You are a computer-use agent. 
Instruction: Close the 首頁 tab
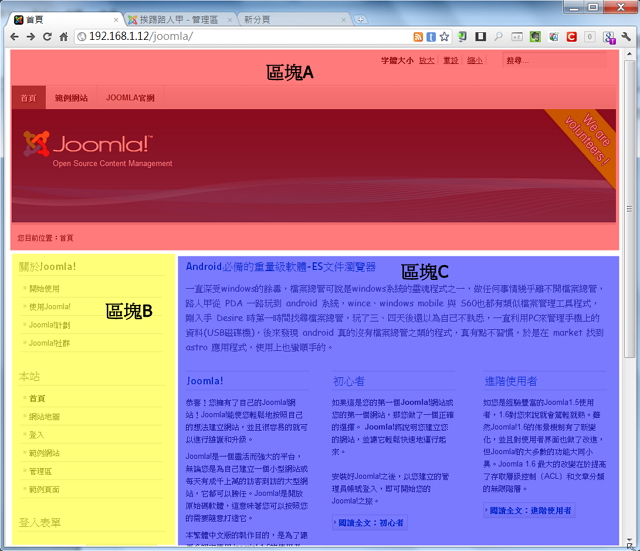[x=116, y=20]
